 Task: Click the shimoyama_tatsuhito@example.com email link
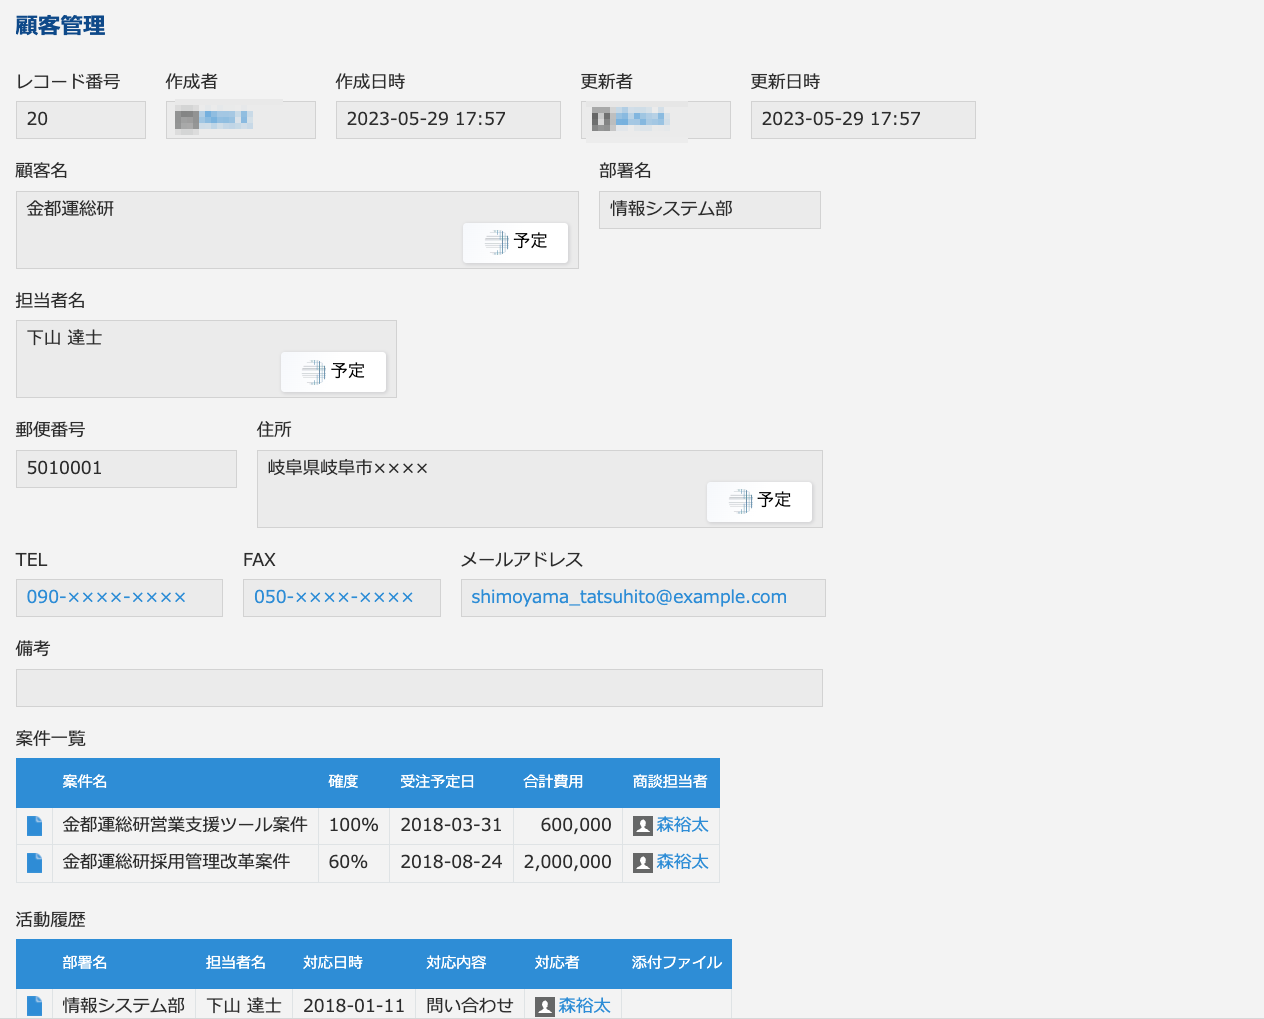click(628, 597)
